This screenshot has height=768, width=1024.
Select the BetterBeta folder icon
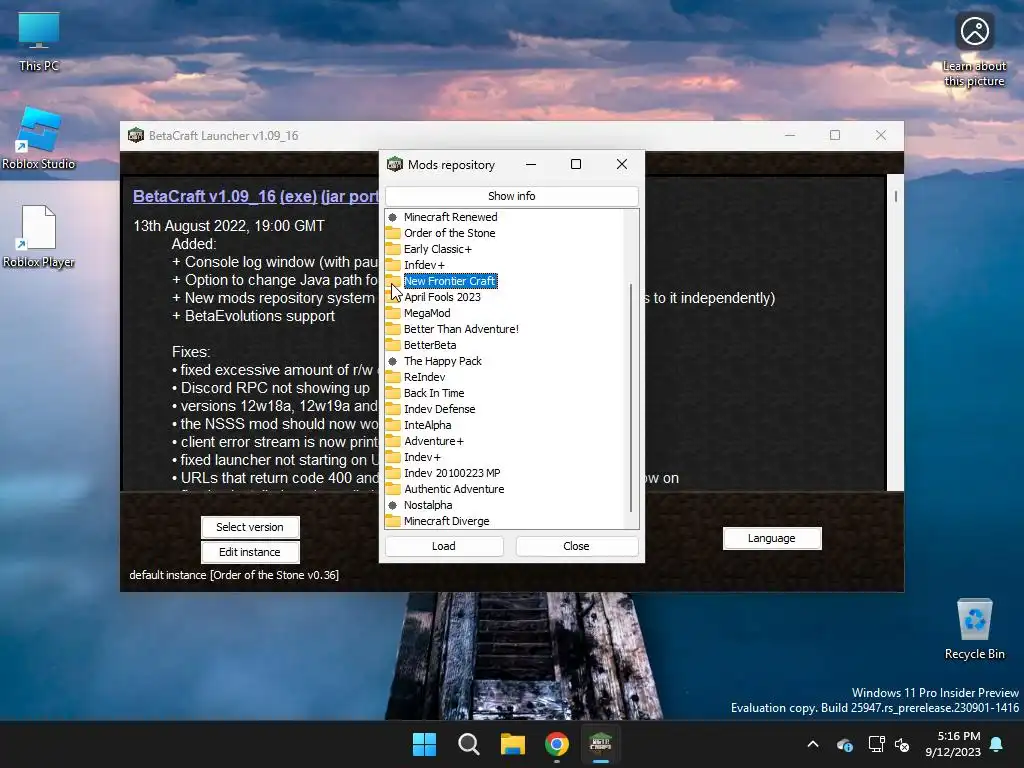pyautogui.click(x=392, y=345)
